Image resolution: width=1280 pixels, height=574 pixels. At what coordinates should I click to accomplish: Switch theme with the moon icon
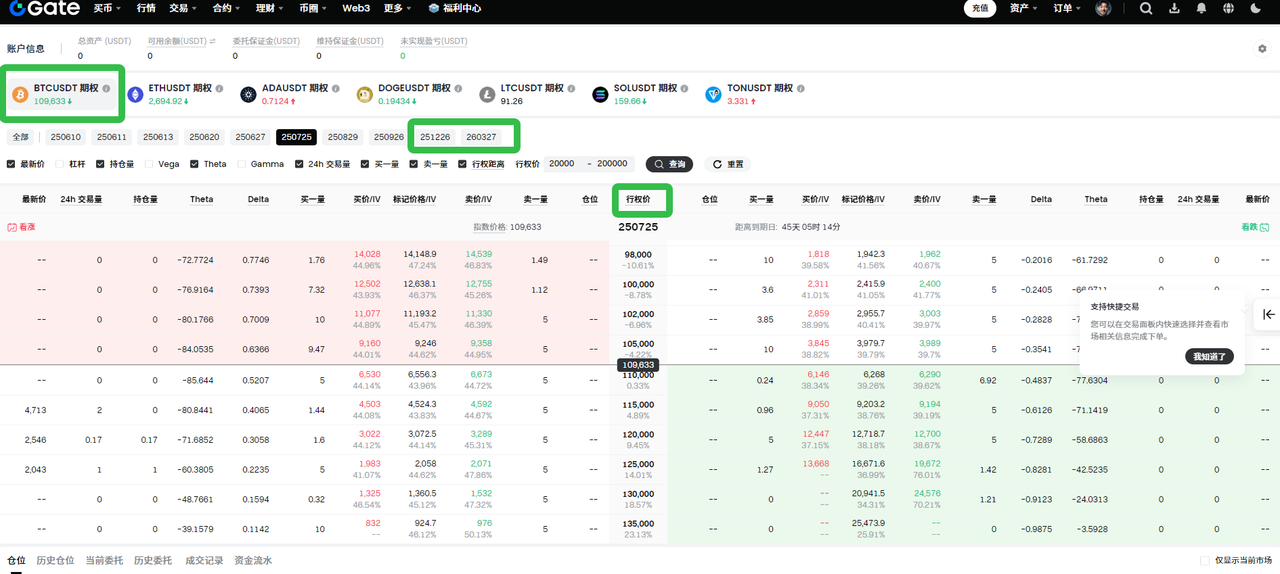pos(1256,8)
